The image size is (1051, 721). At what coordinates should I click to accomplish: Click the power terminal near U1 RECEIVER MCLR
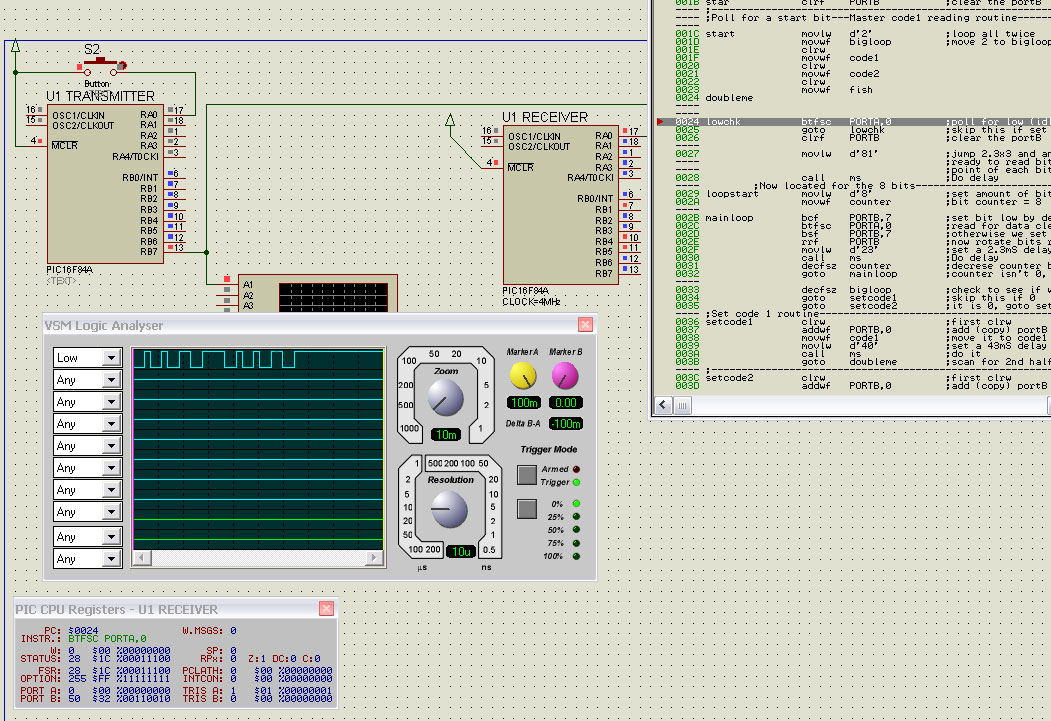450,121
